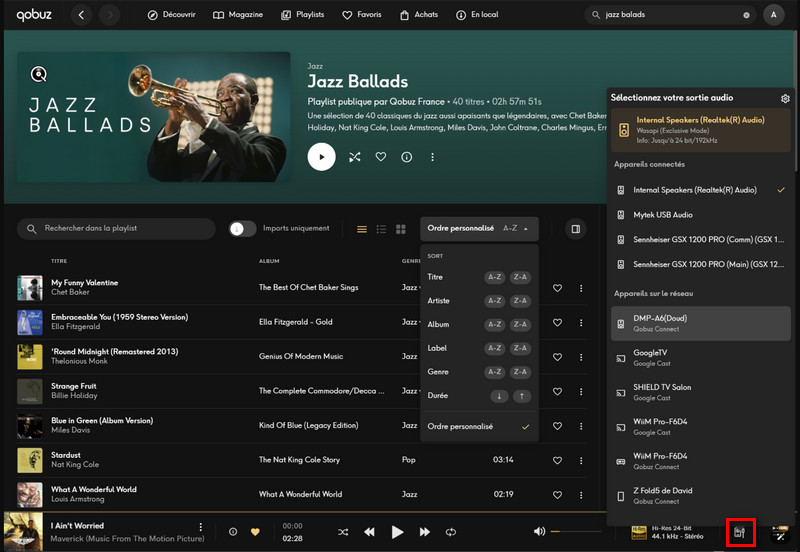
Task: Open the Achats section
Action: pyautogui.click(x=419, y=15)
